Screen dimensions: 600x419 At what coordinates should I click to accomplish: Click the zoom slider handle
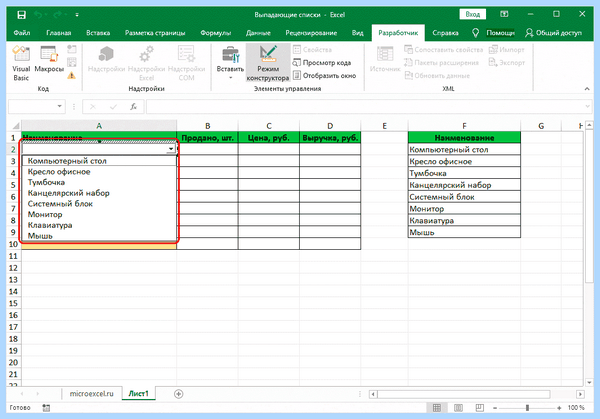[x=527, y=408]
